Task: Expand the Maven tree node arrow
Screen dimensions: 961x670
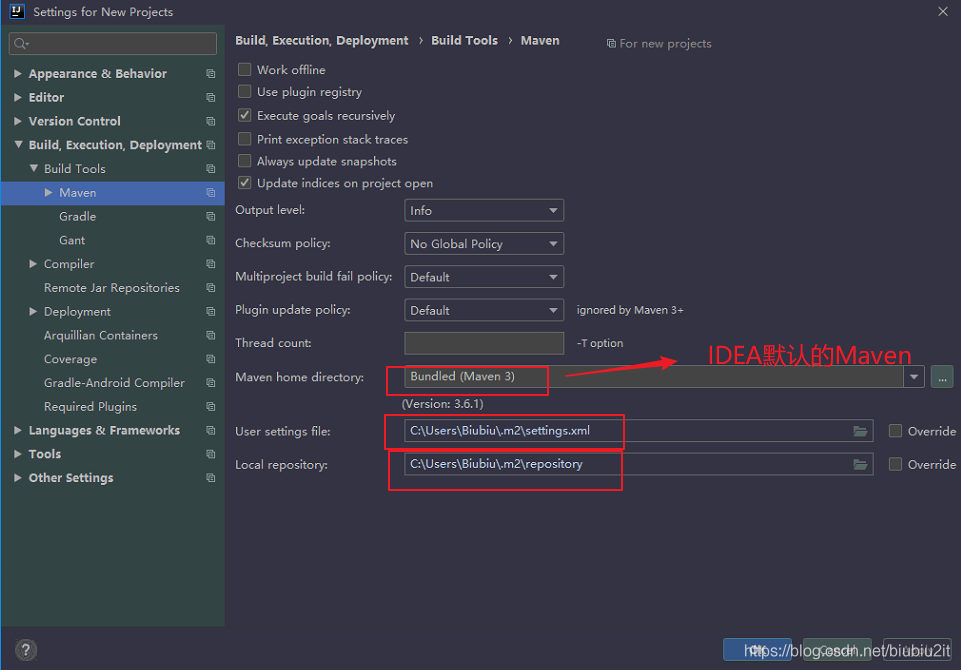Action: (x=48, y=192)
